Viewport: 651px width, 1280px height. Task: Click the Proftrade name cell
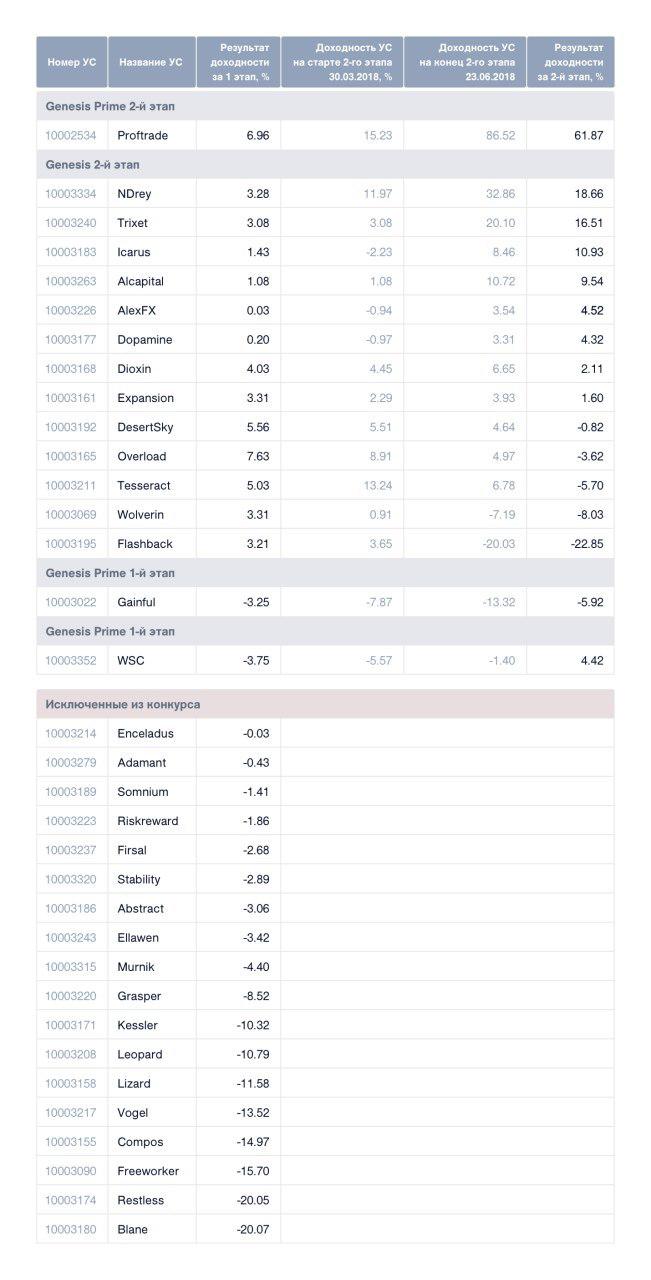pyautogui.click(x=142, y=135)
